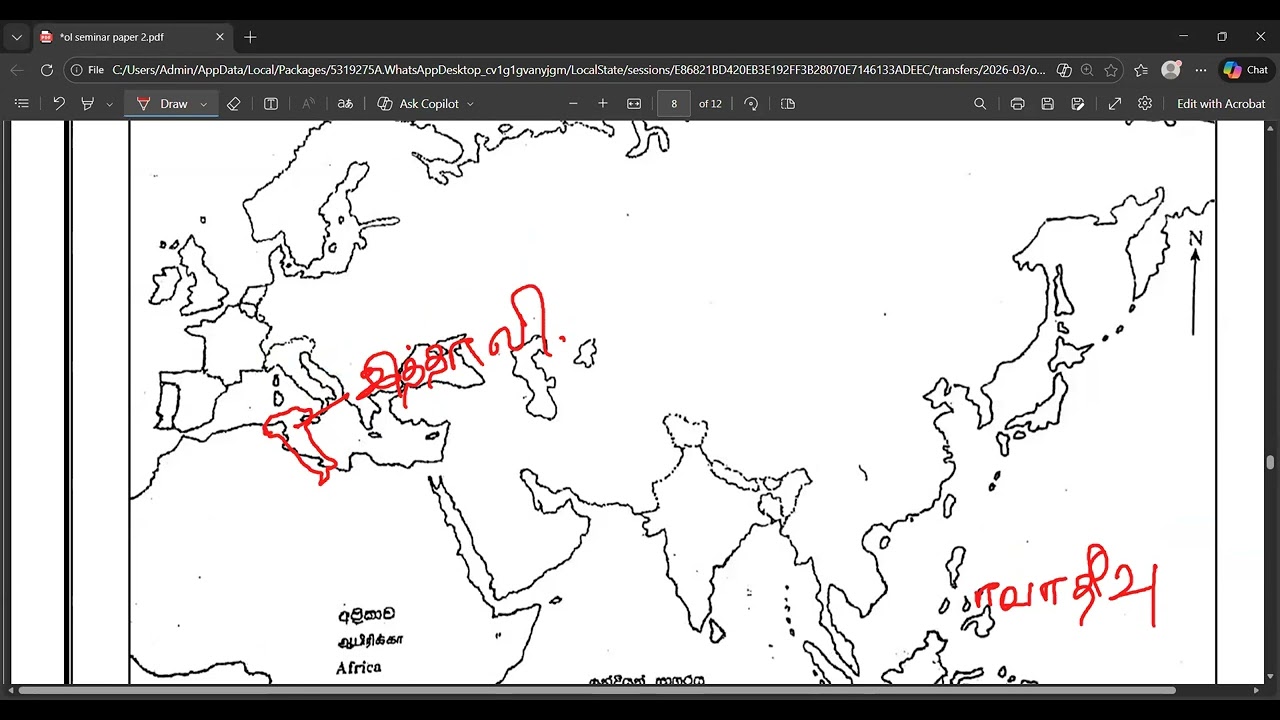Click the address bar file path

point(578,70)
